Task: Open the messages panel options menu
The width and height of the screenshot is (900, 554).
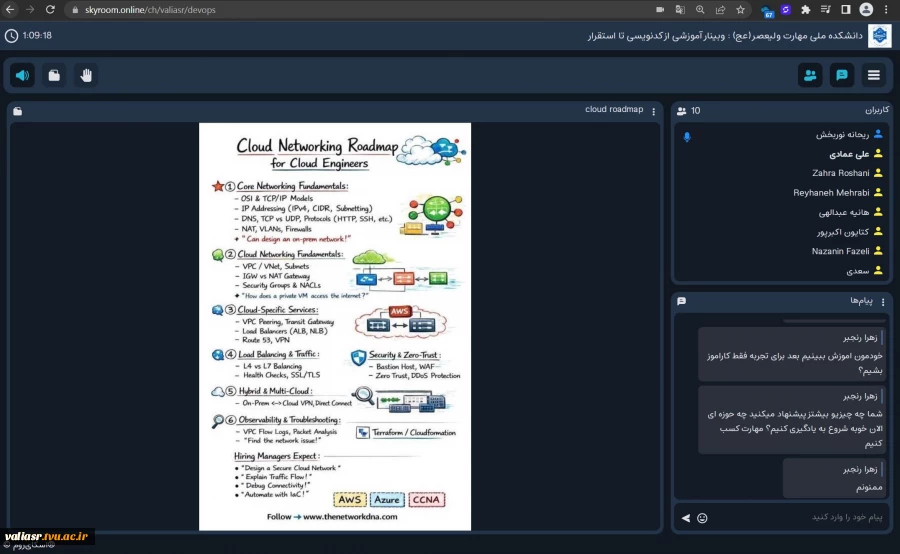Action: point(883,302)
